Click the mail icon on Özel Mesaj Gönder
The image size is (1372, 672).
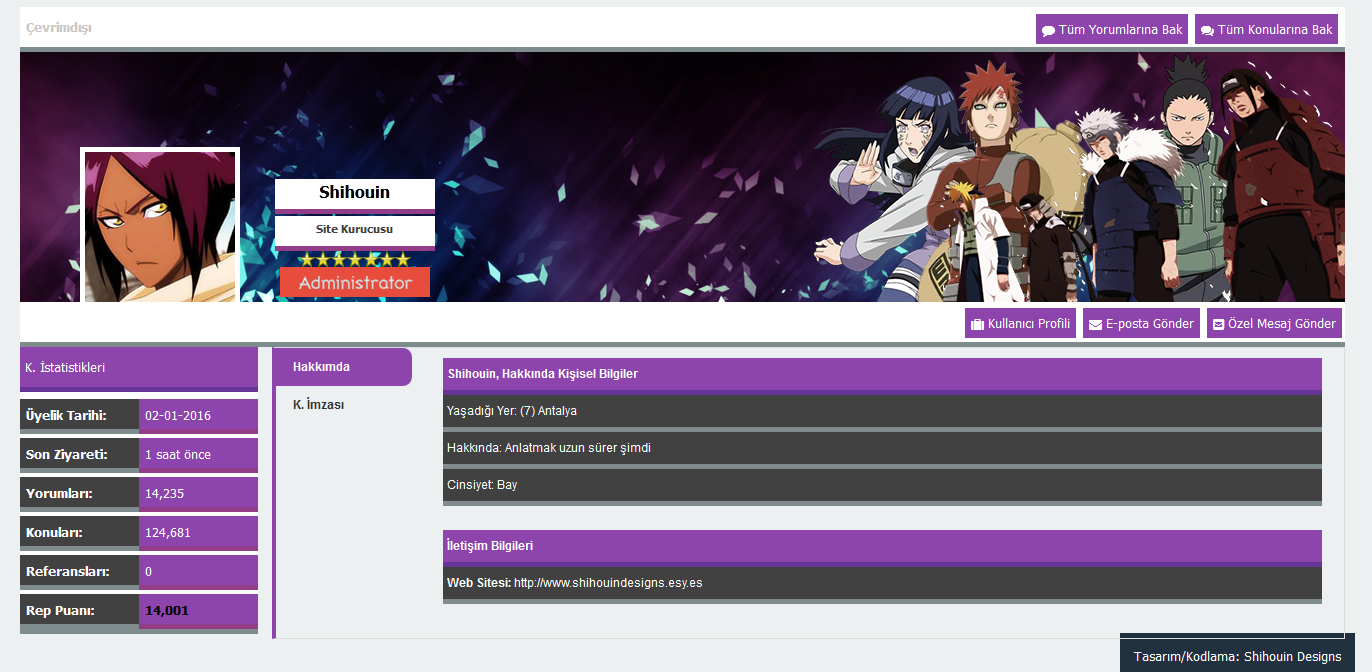pyautogui.click(x=1219, y=324)
